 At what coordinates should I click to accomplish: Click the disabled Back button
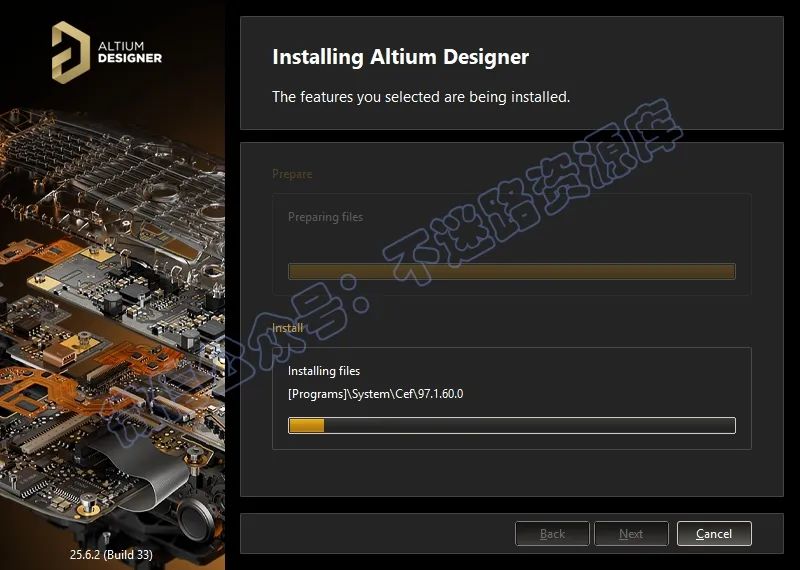pyautogui.click(x=552, y=533)
